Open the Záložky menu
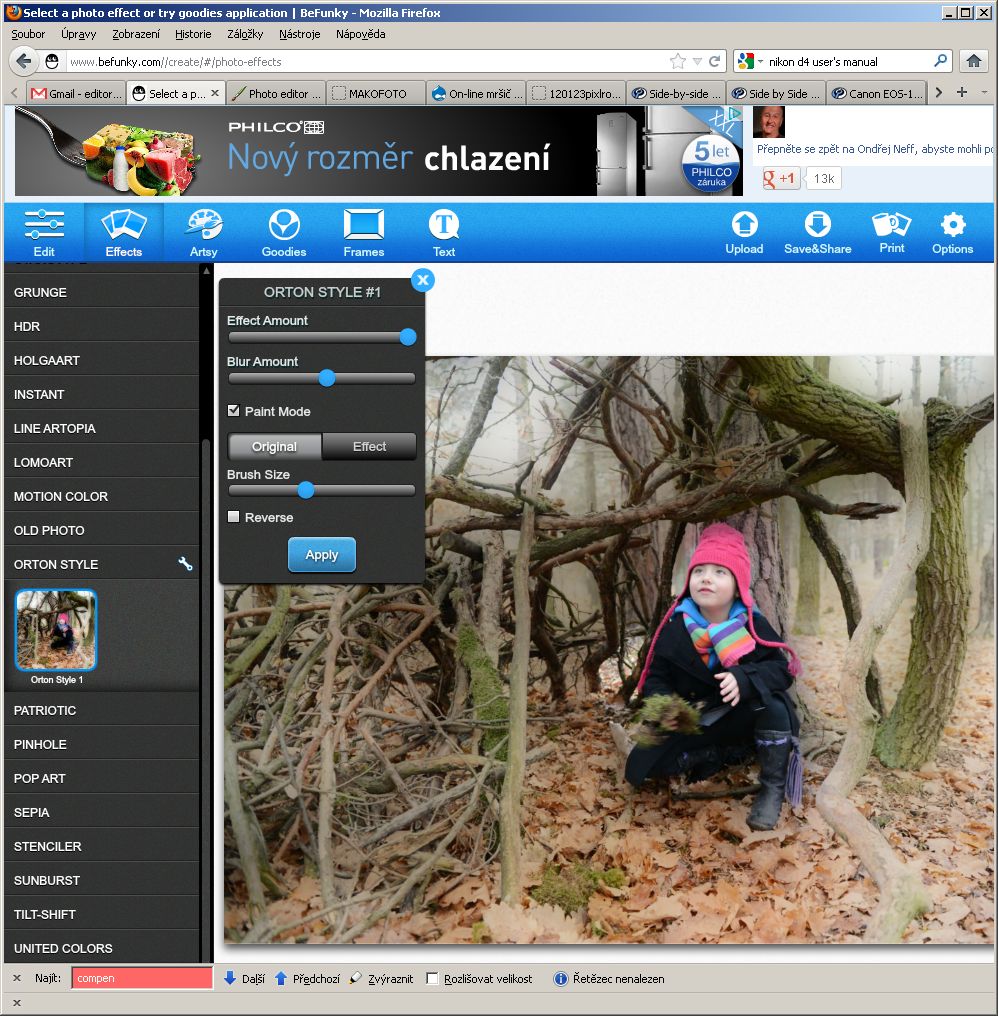This screenshot has width=998, height=1016. point(245,34)
